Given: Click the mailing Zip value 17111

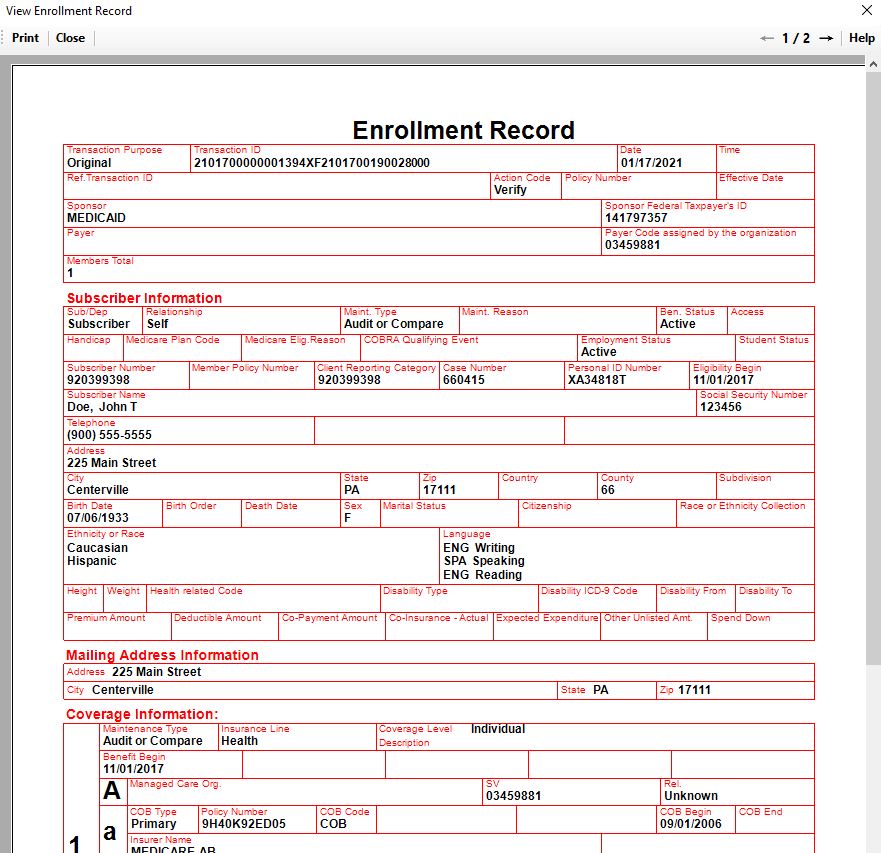Looking at the screenshot, I should [x=694, y=690].
